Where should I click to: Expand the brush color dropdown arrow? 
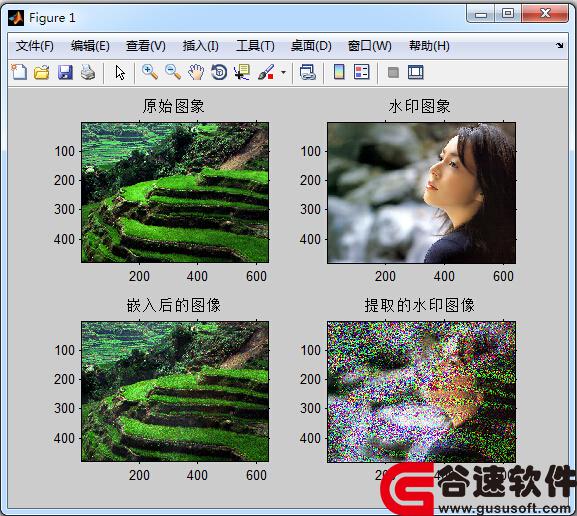[x=283, y=72]
